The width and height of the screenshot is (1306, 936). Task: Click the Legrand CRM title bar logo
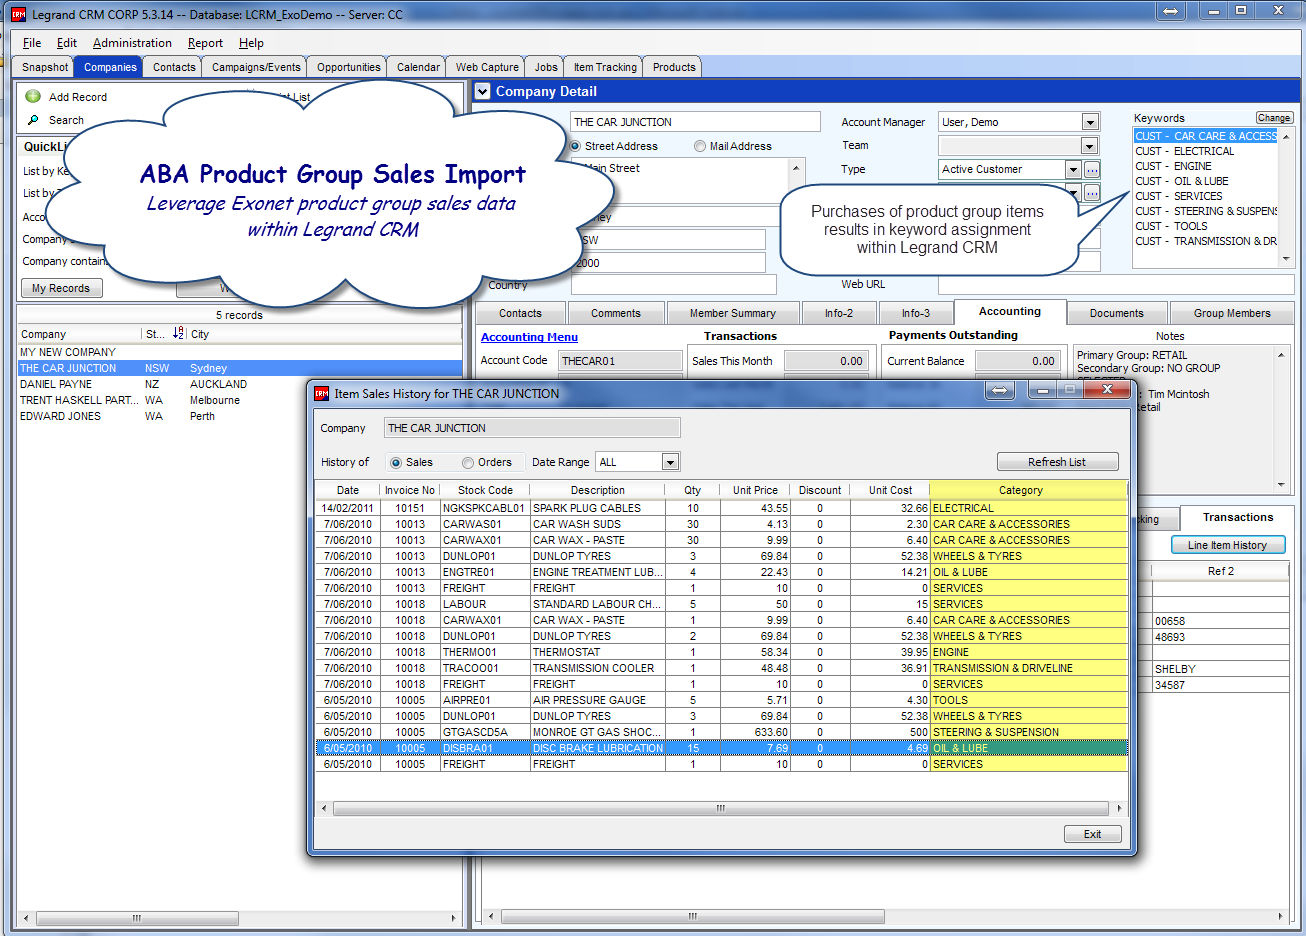pos(18,15)
